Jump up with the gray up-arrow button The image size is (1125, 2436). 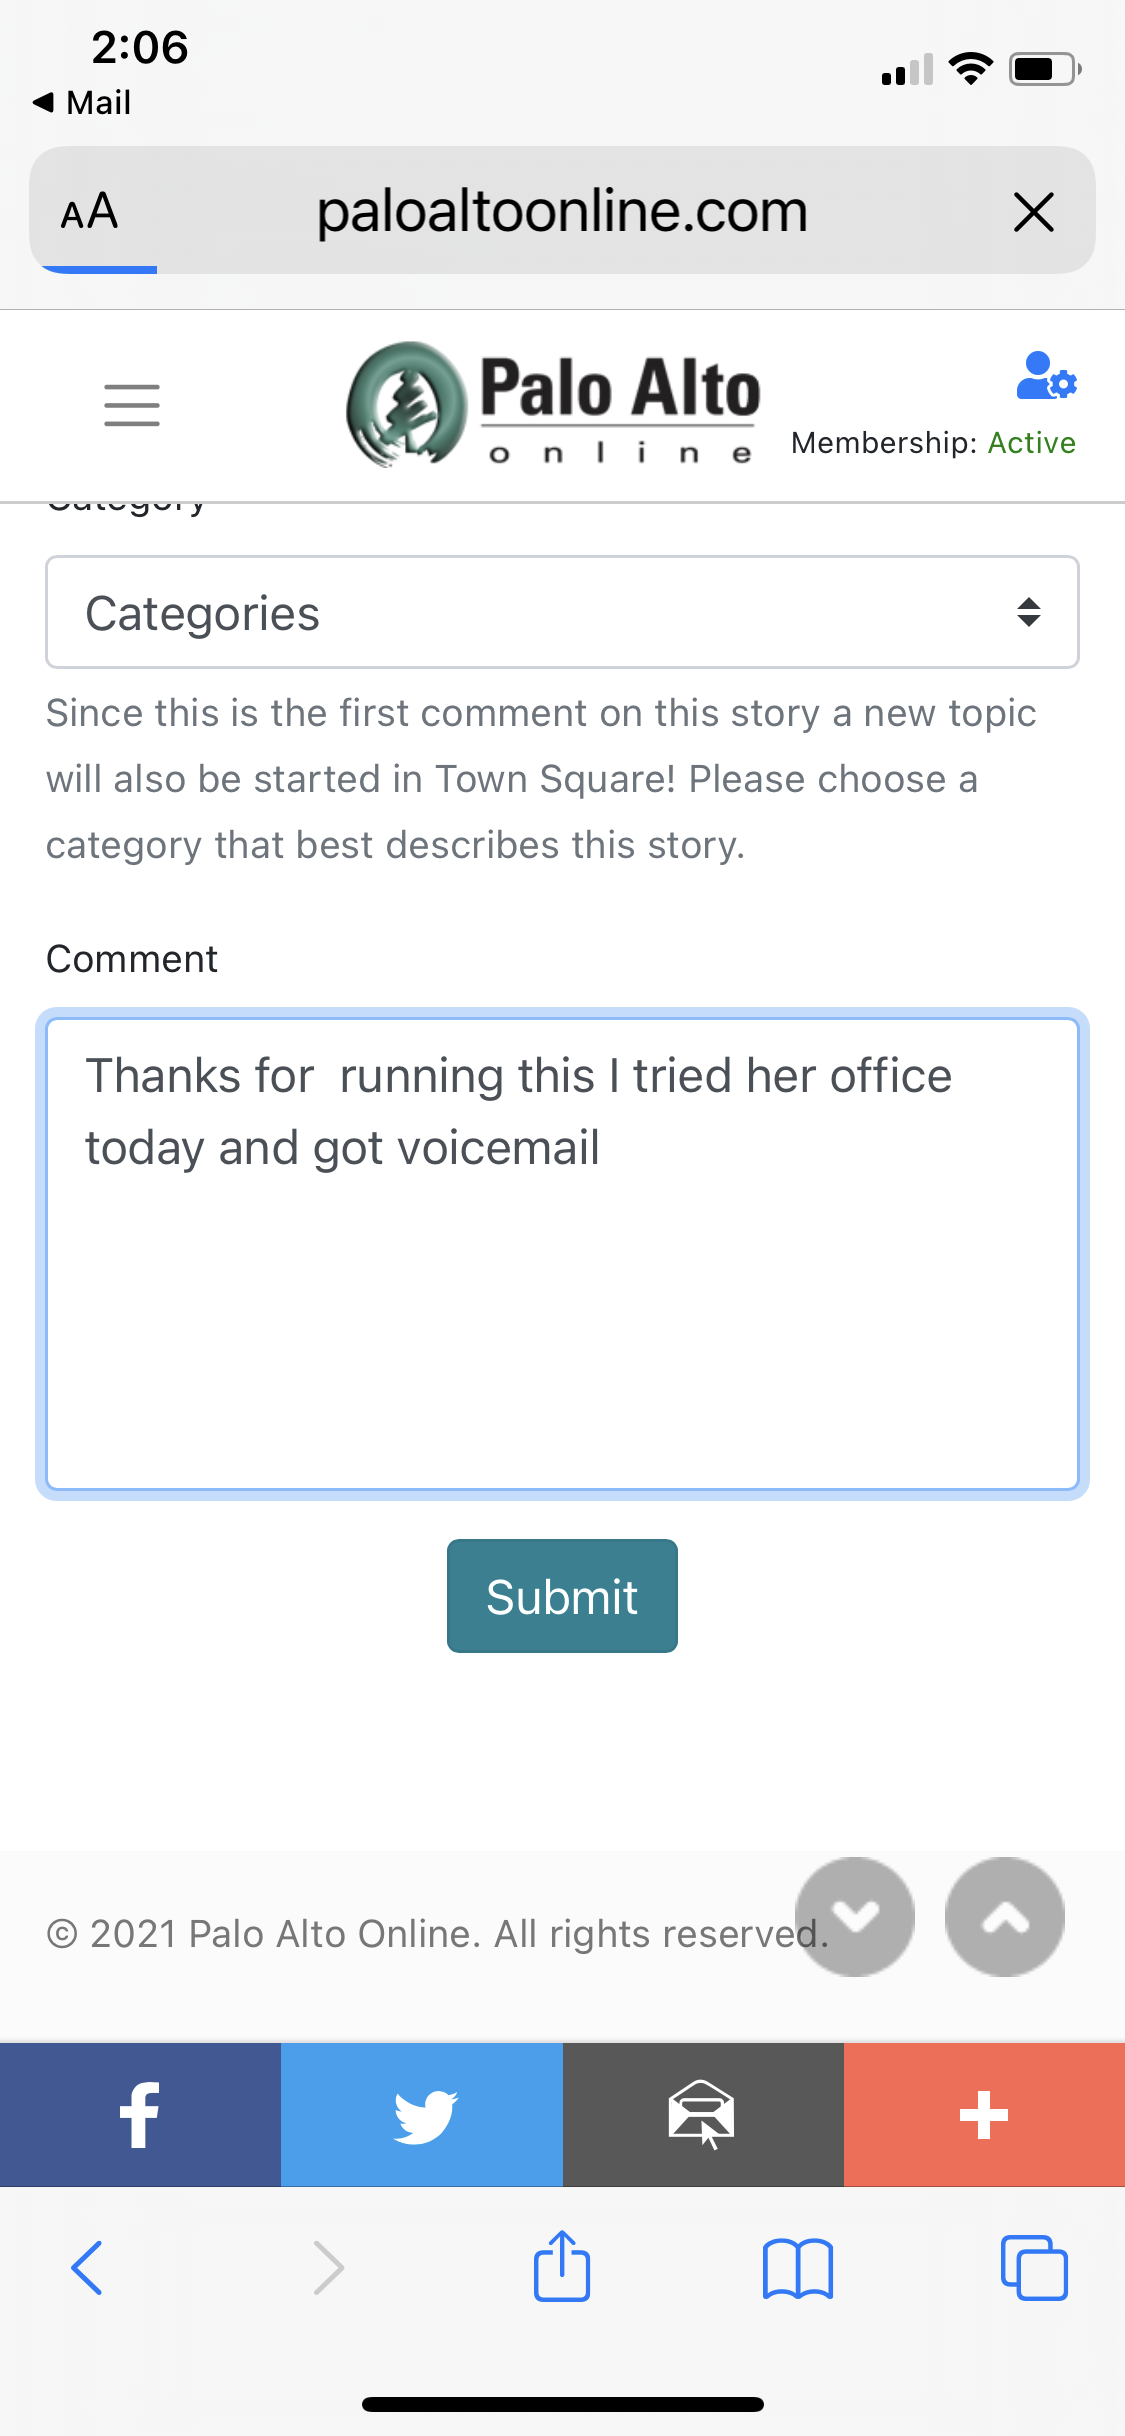1004,1916
